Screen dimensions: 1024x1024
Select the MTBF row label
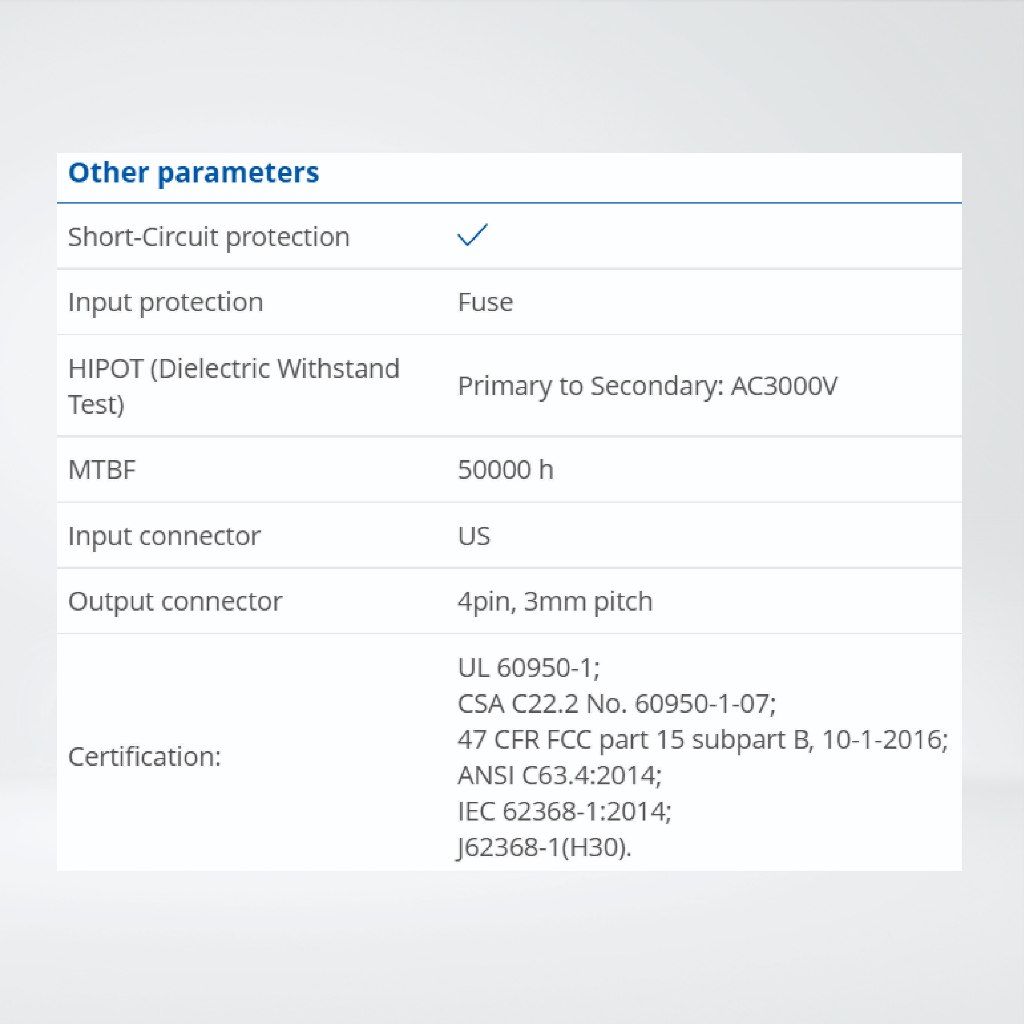point(102,470)
